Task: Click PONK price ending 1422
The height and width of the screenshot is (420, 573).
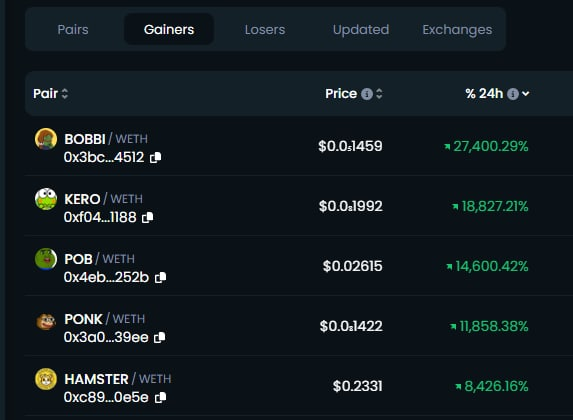Action: click(351, 326)
